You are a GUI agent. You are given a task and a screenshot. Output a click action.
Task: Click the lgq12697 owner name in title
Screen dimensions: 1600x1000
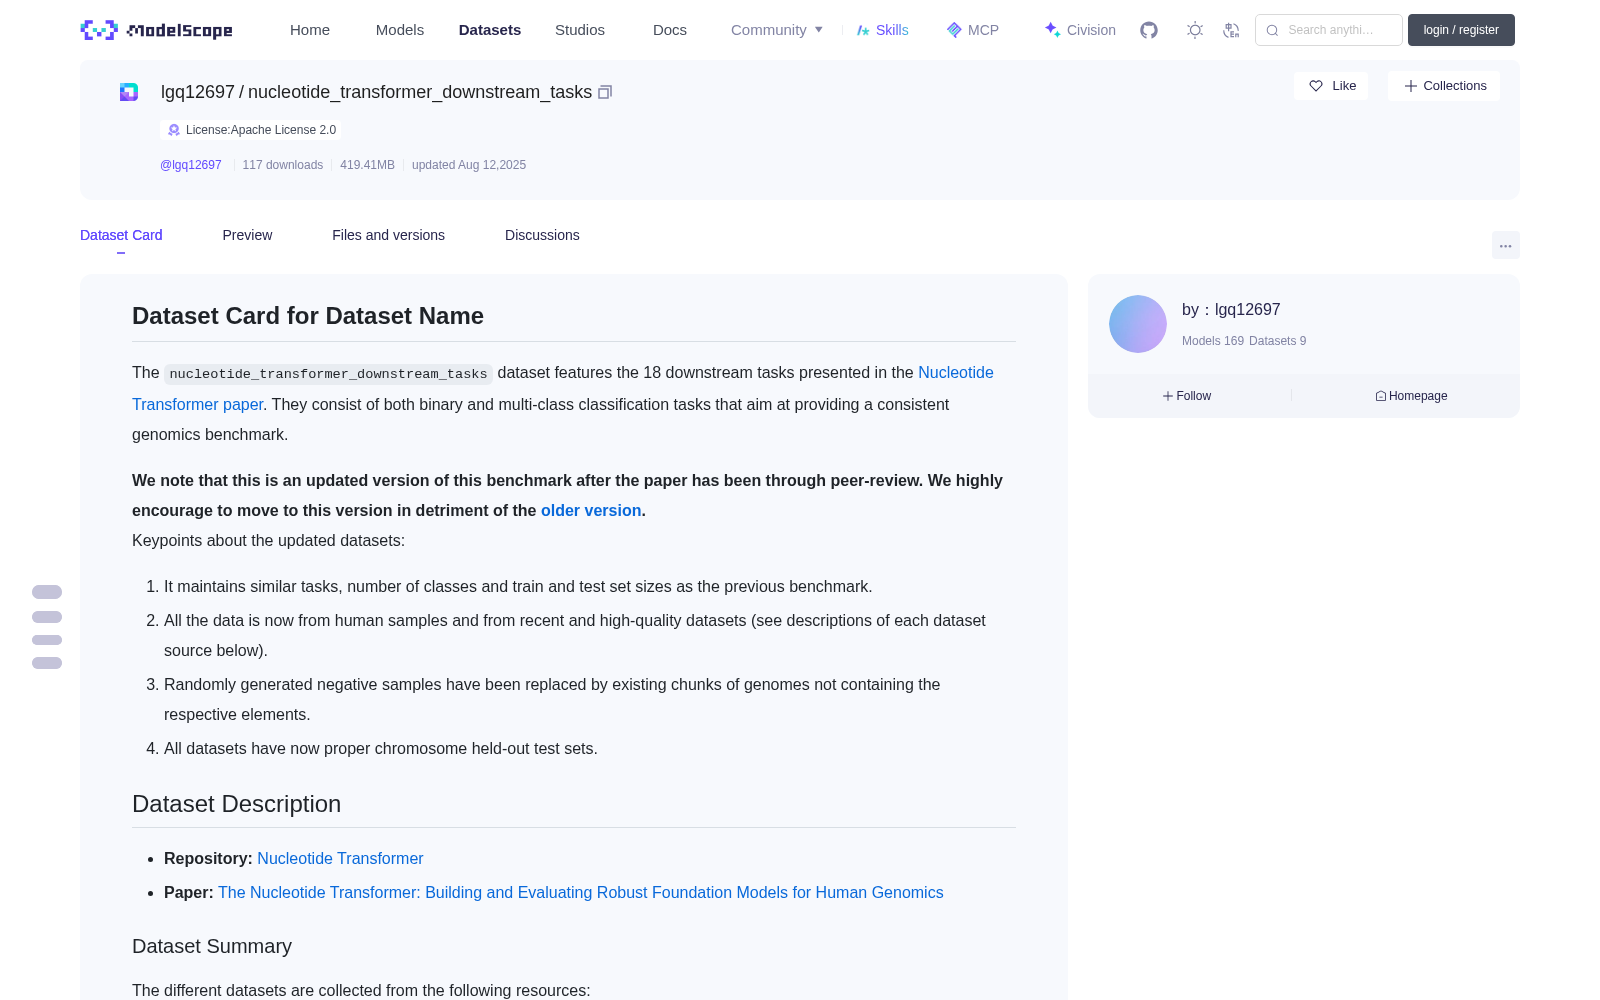198,92
